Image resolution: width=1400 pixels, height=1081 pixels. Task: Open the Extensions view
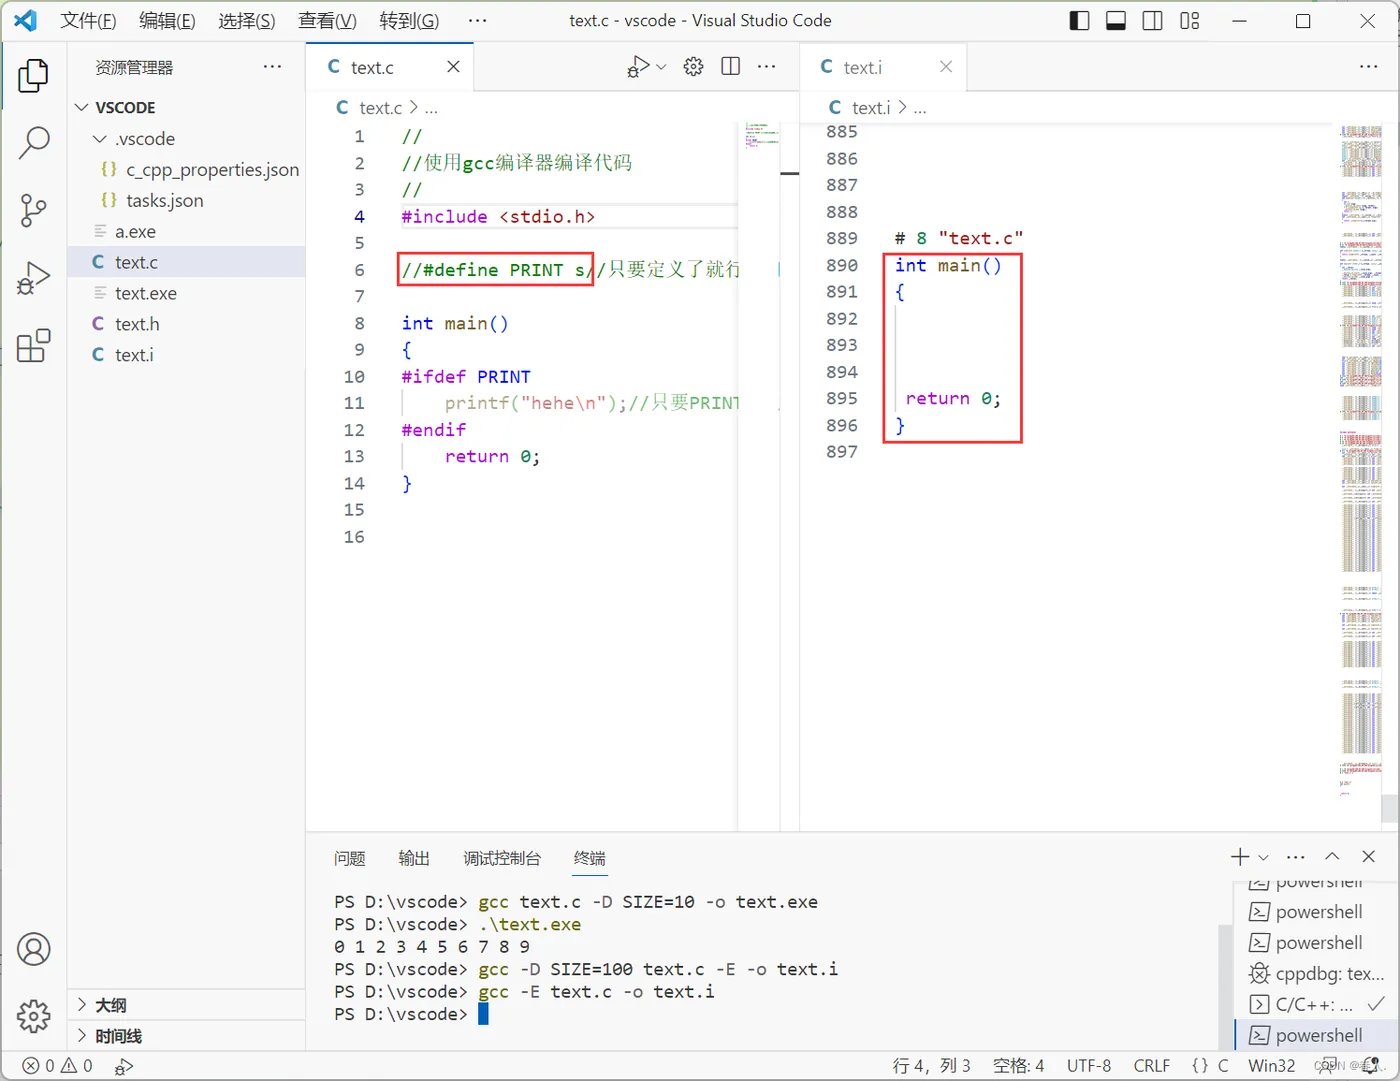pos(33,346)
